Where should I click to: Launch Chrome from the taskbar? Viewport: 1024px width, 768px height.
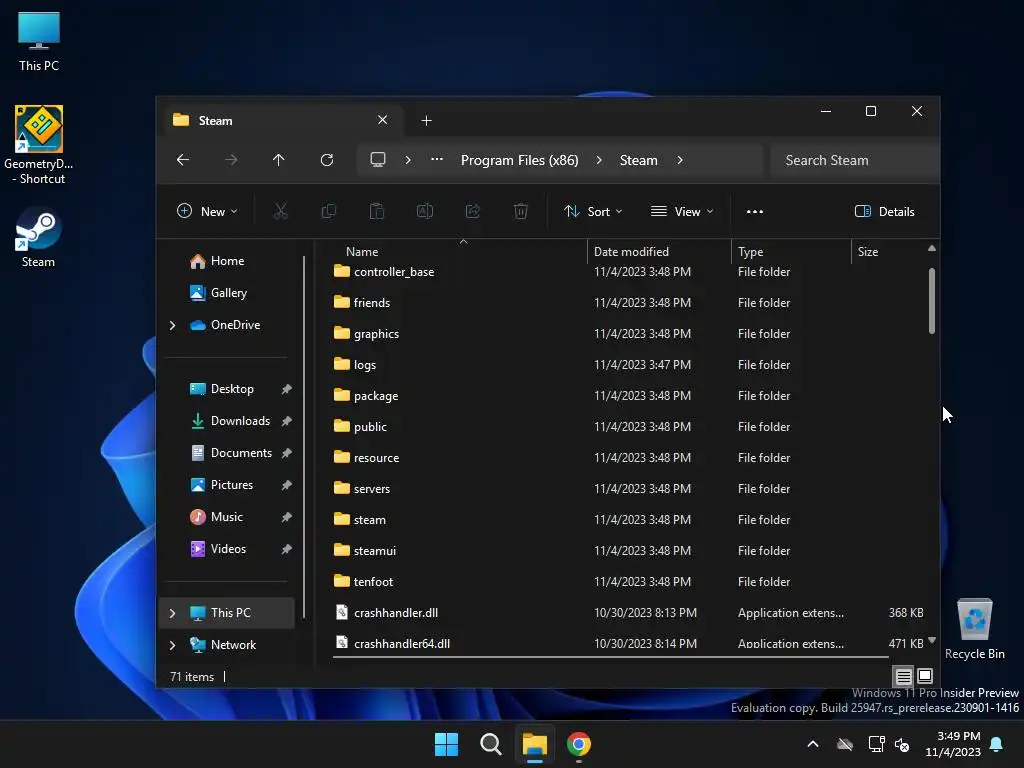pyautogui.click(x=579, y=744)
